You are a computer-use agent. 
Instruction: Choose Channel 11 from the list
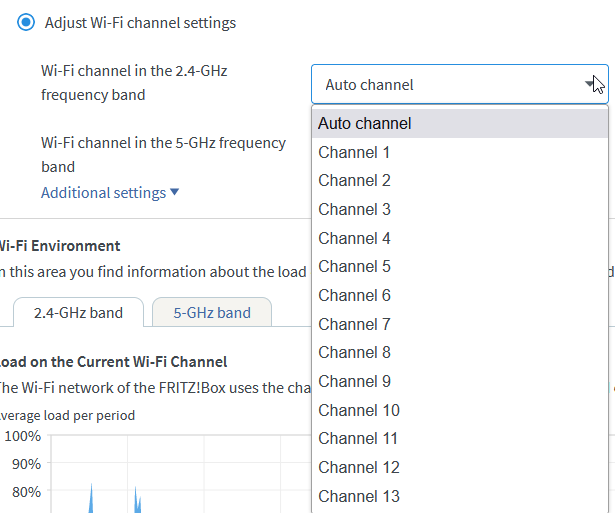[x=460, y=439]
